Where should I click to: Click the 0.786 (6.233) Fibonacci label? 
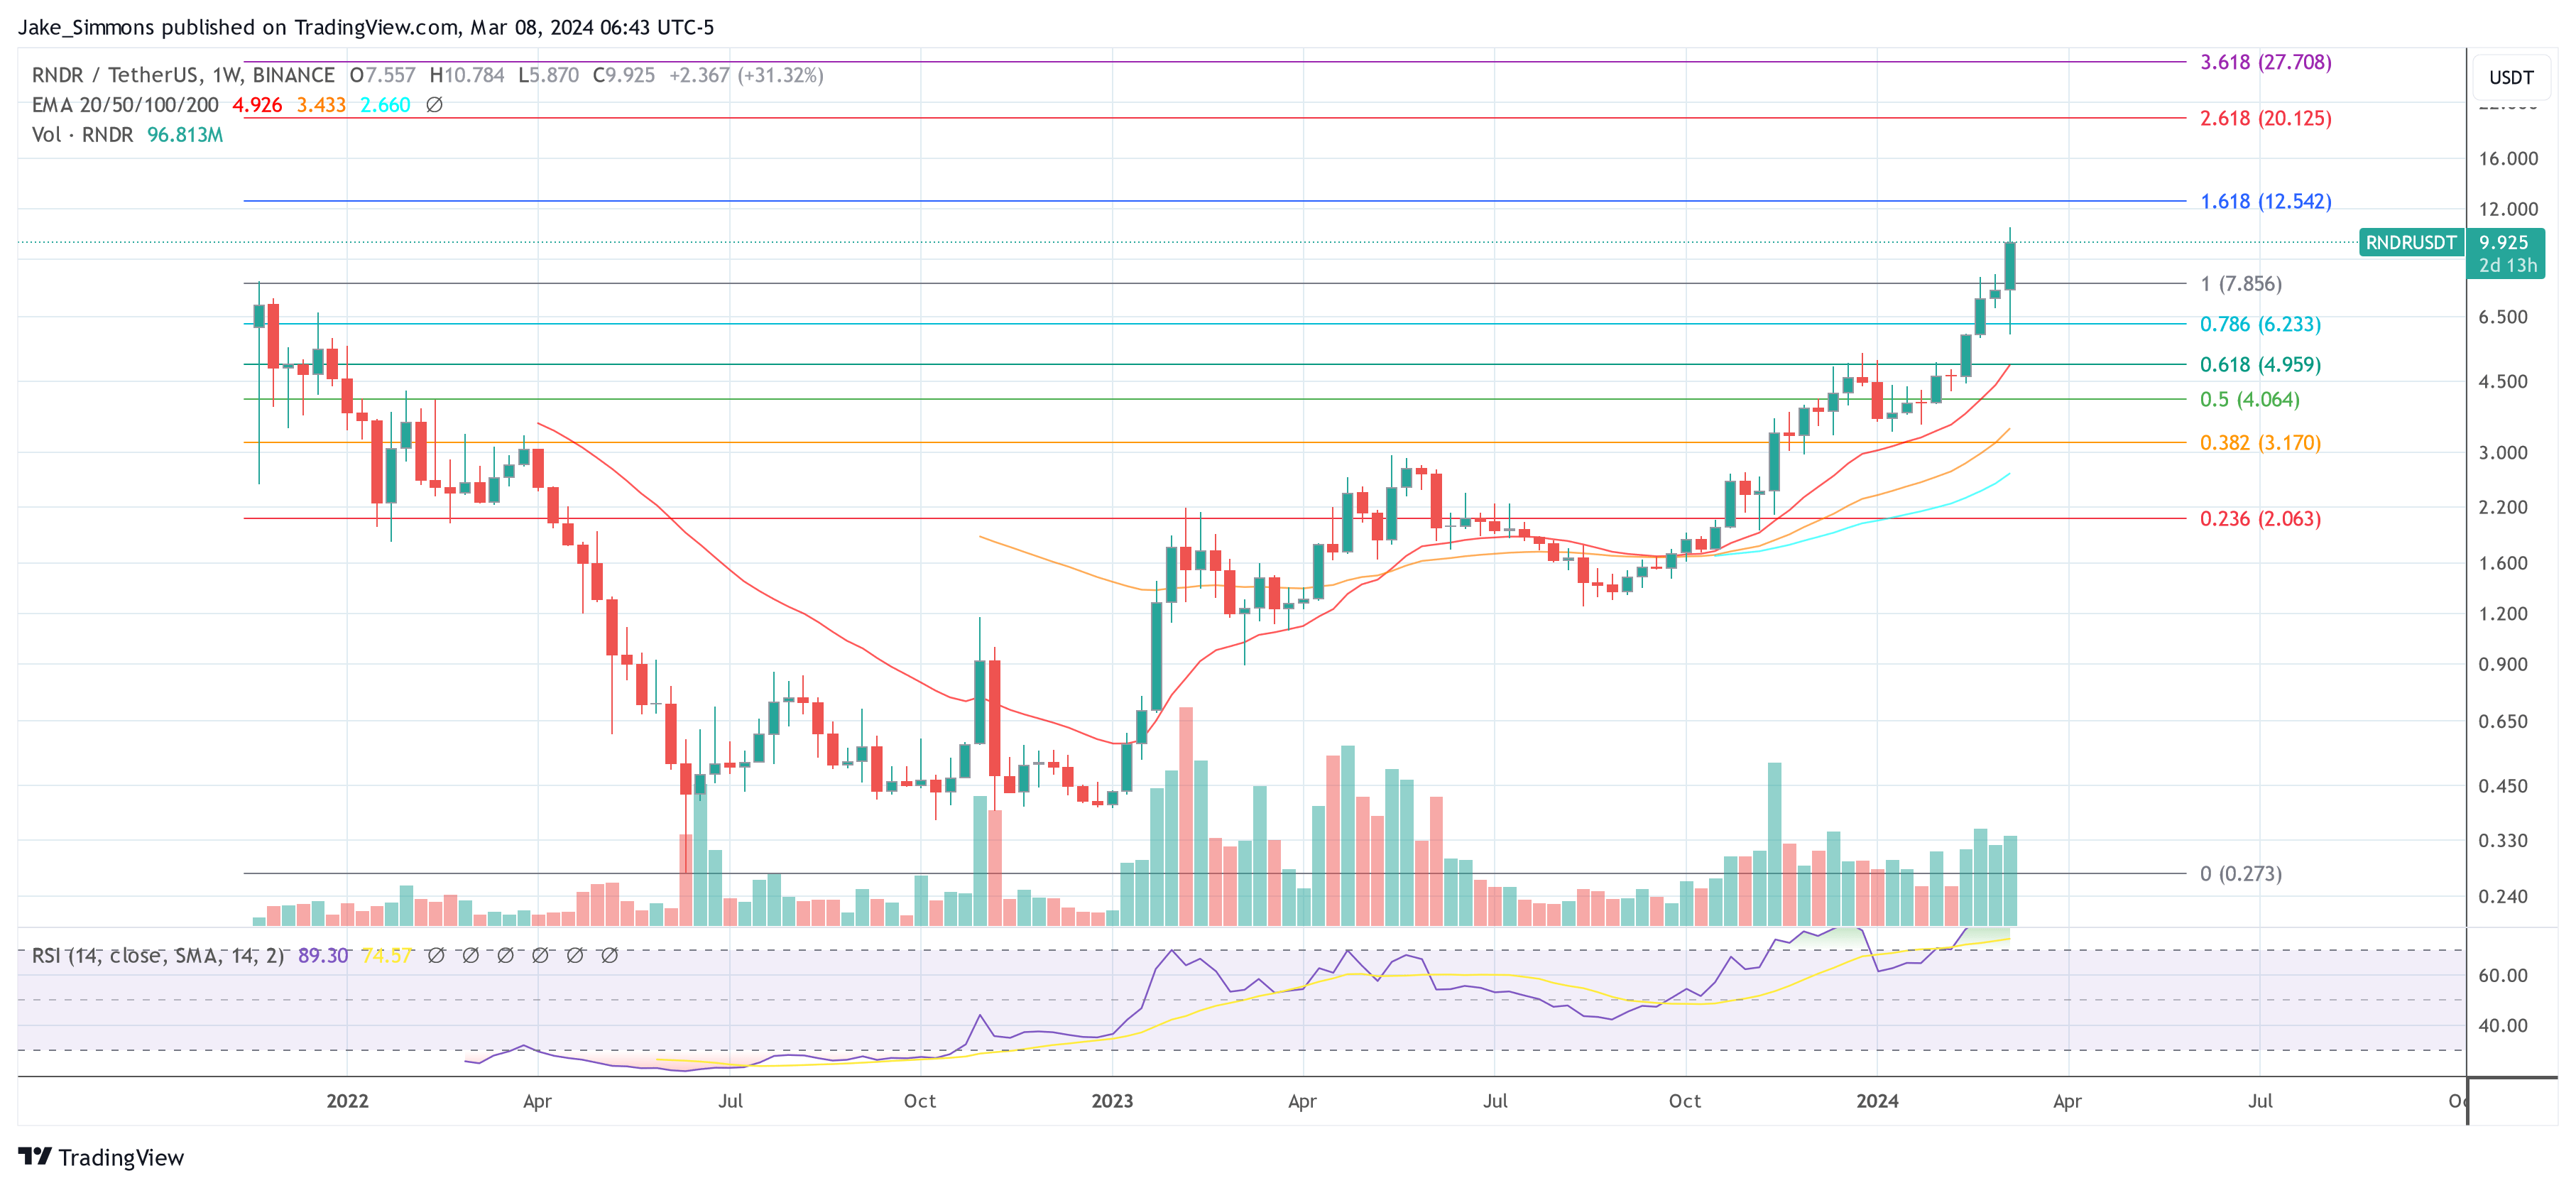(x=2260, y=324)
